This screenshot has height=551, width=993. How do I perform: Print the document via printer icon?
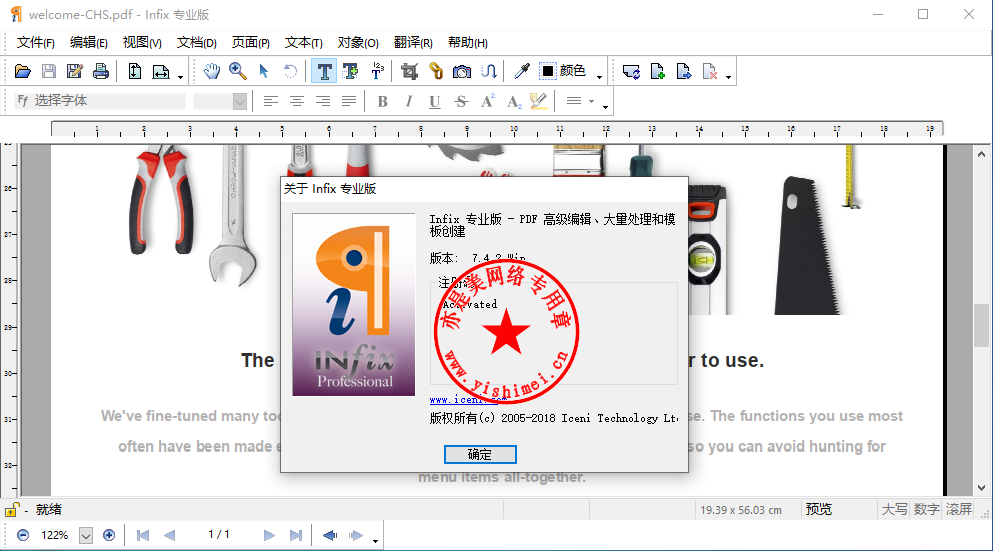101,71
